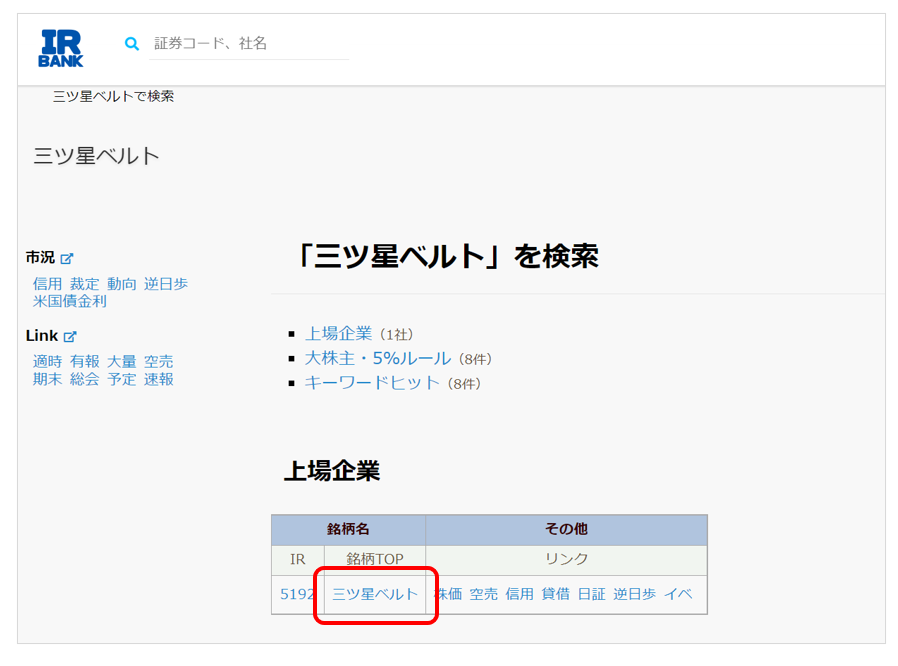The image size is (898, 666).
Task: Open the 速報 link in sidebar
Action: coord(158,379)
